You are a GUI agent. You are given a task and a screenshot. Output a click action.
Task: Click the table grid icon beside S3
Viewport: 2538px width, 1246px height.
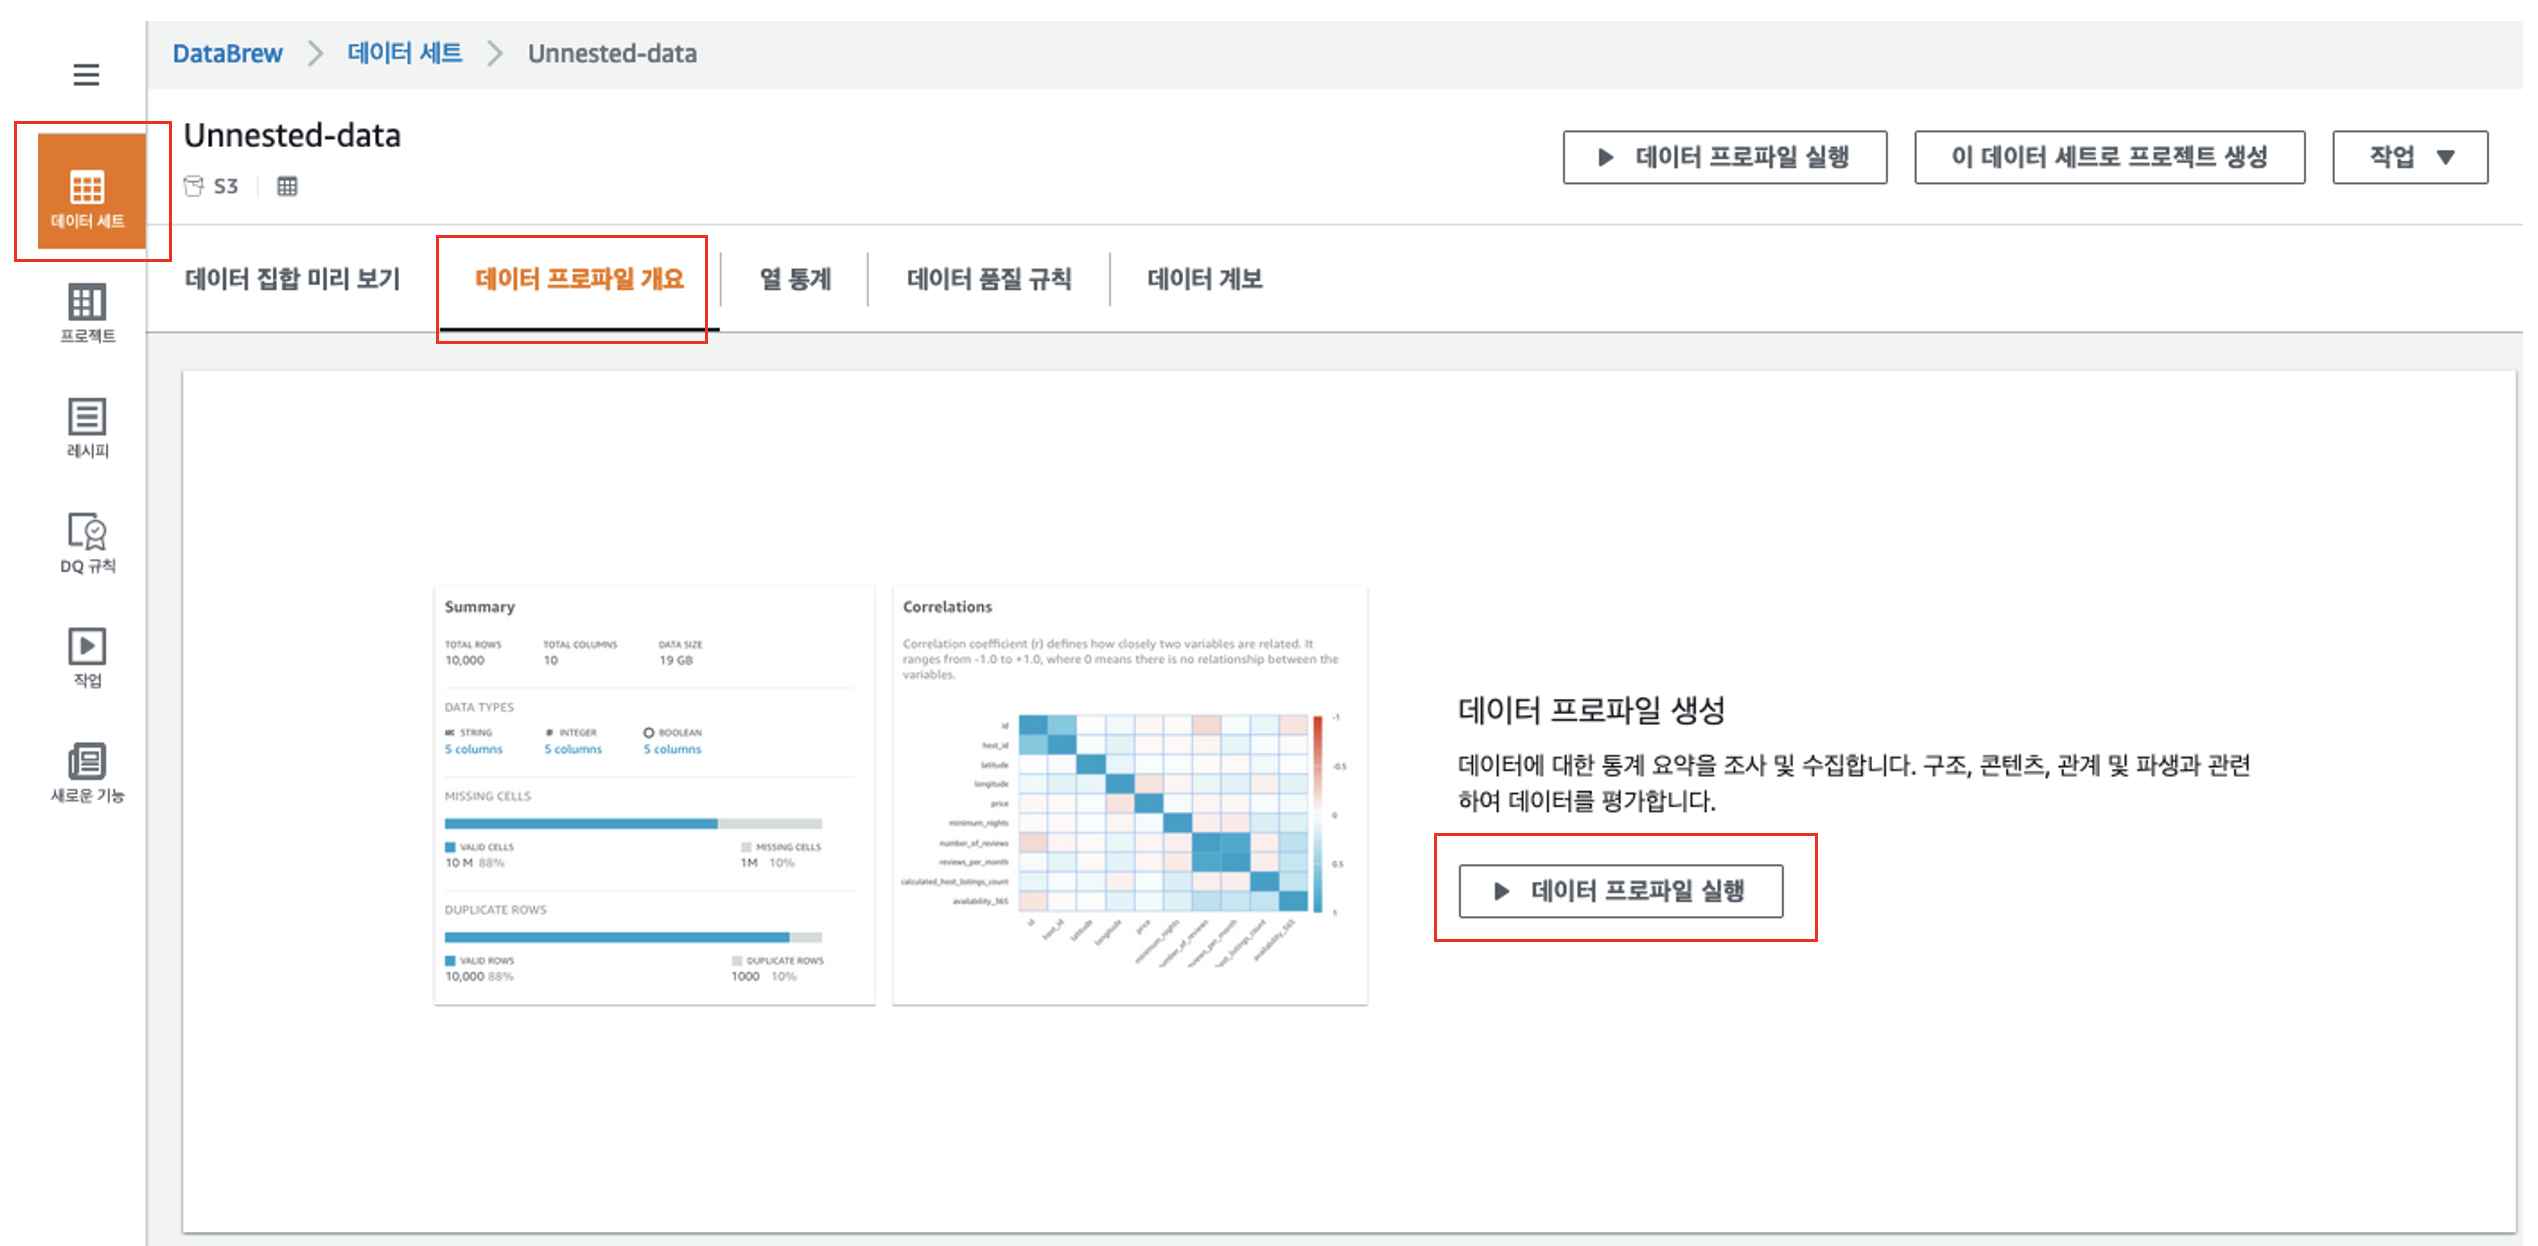coord(287,186)
